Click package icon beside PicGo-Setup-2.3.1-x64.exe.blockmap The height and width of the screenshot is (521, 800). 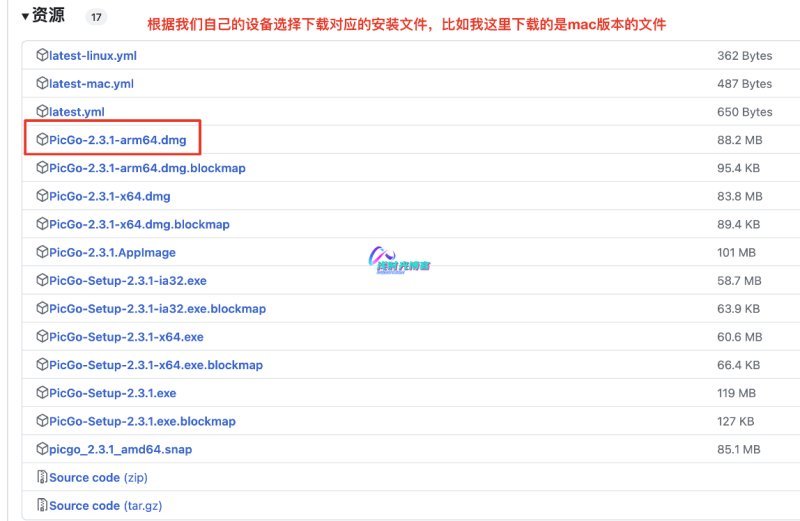click(42, 364)
